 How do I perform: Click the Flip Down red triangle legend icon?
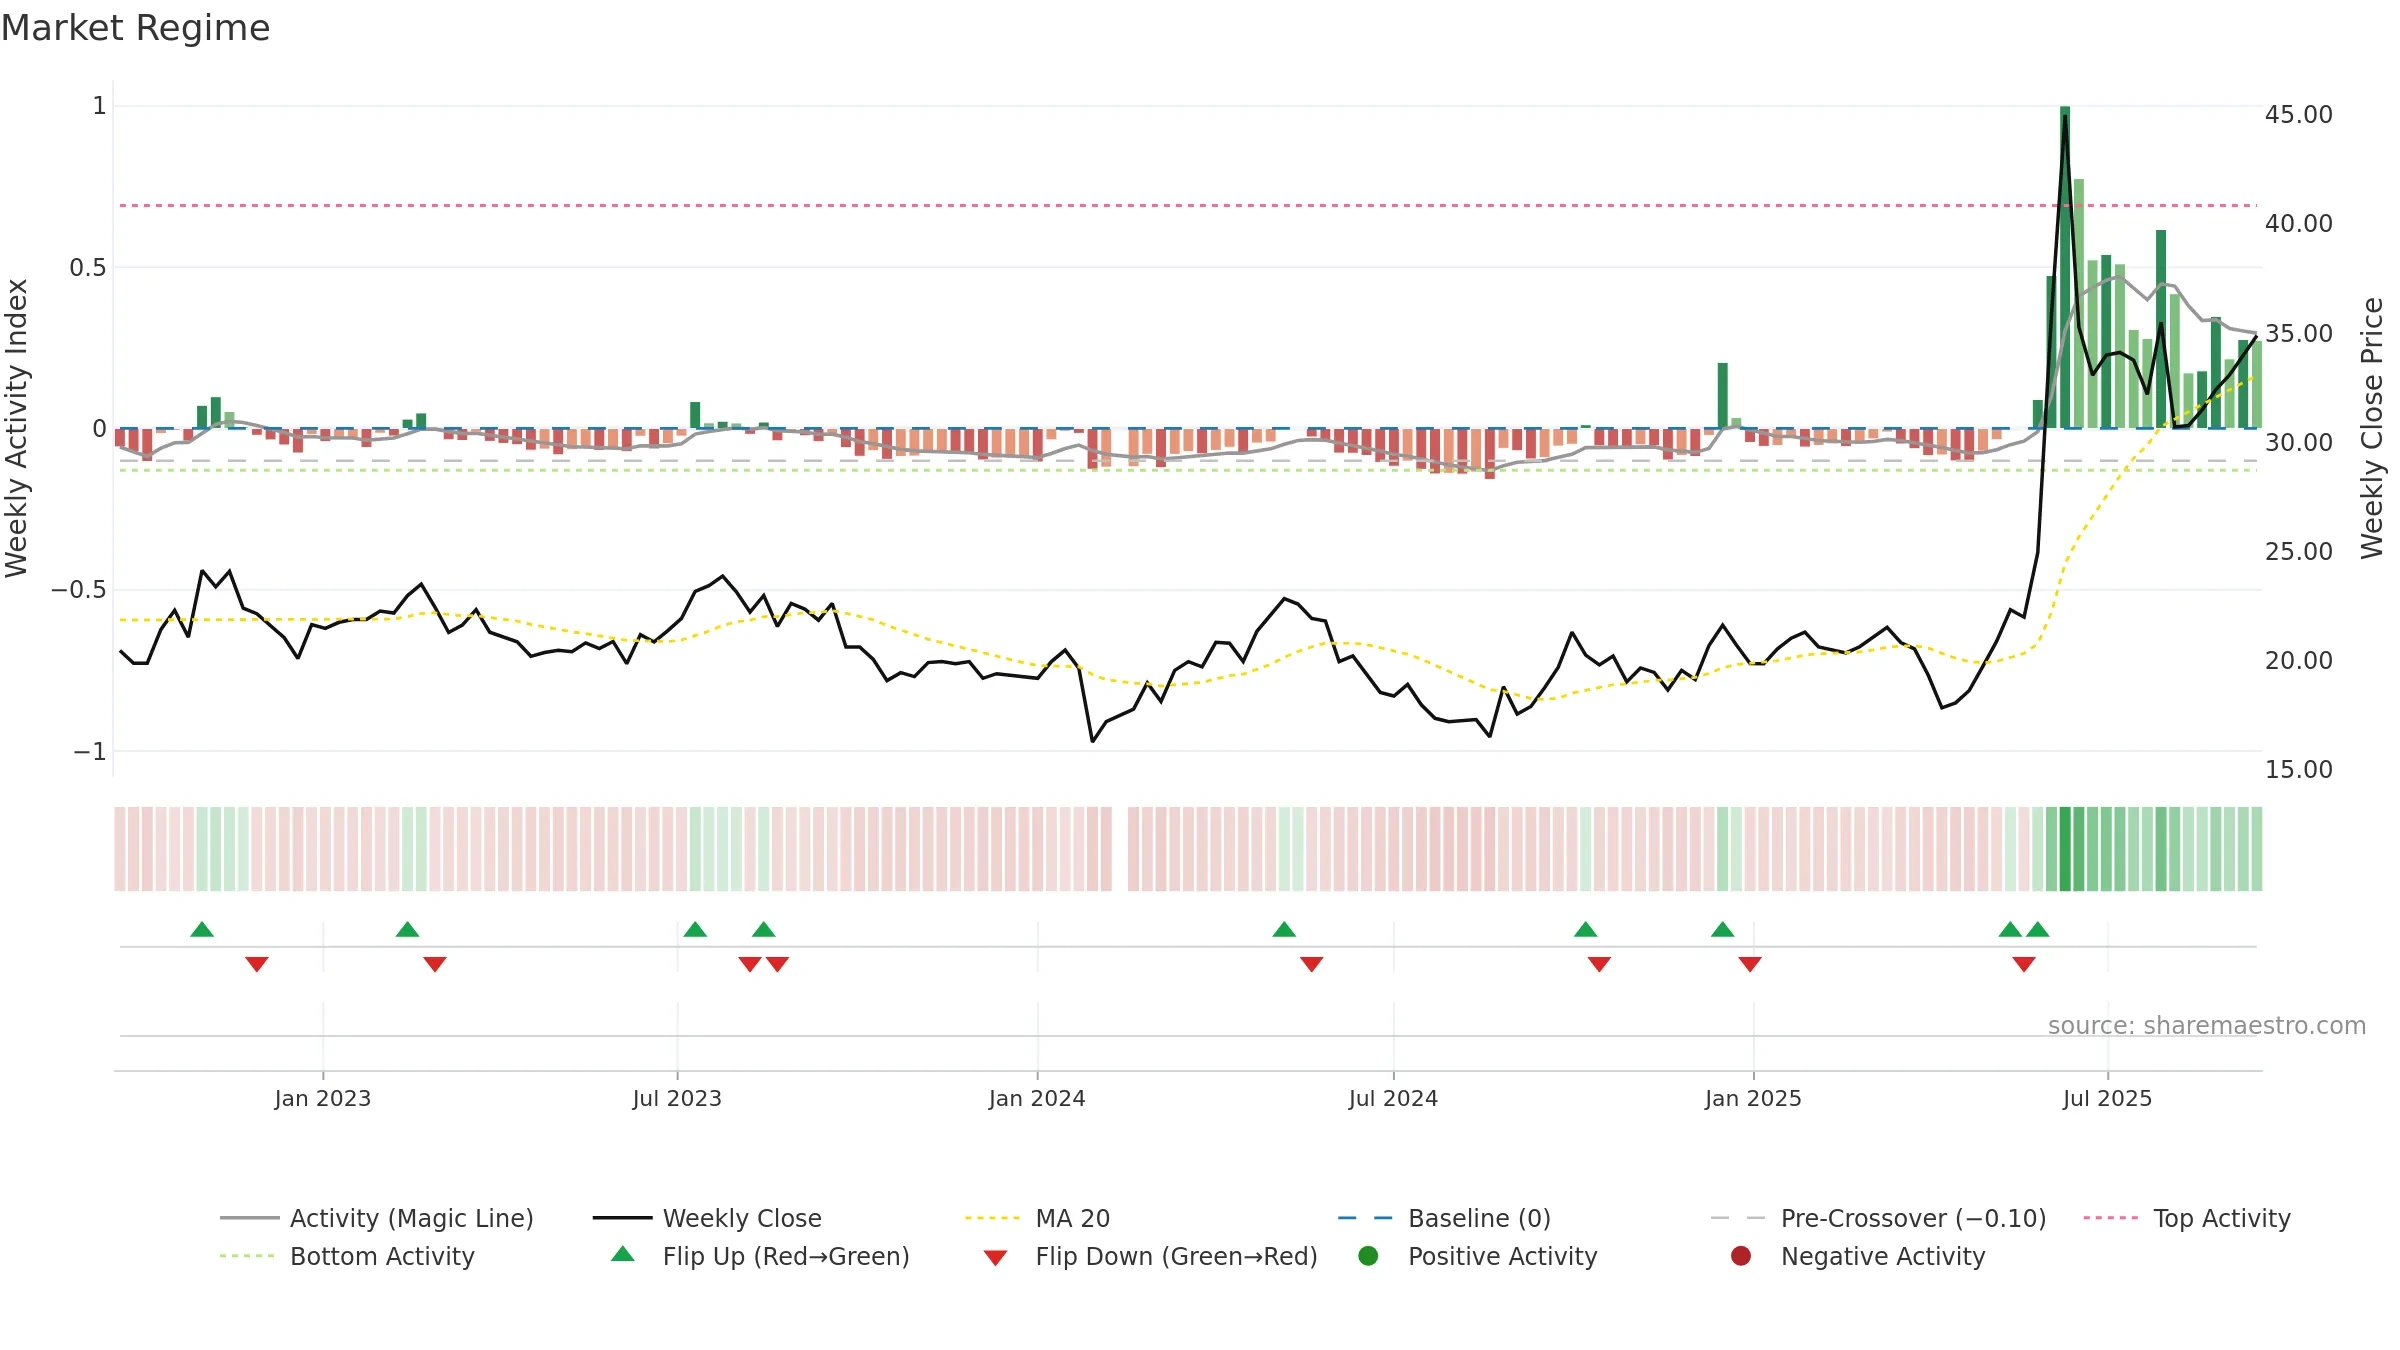(x=995, y=1257)
